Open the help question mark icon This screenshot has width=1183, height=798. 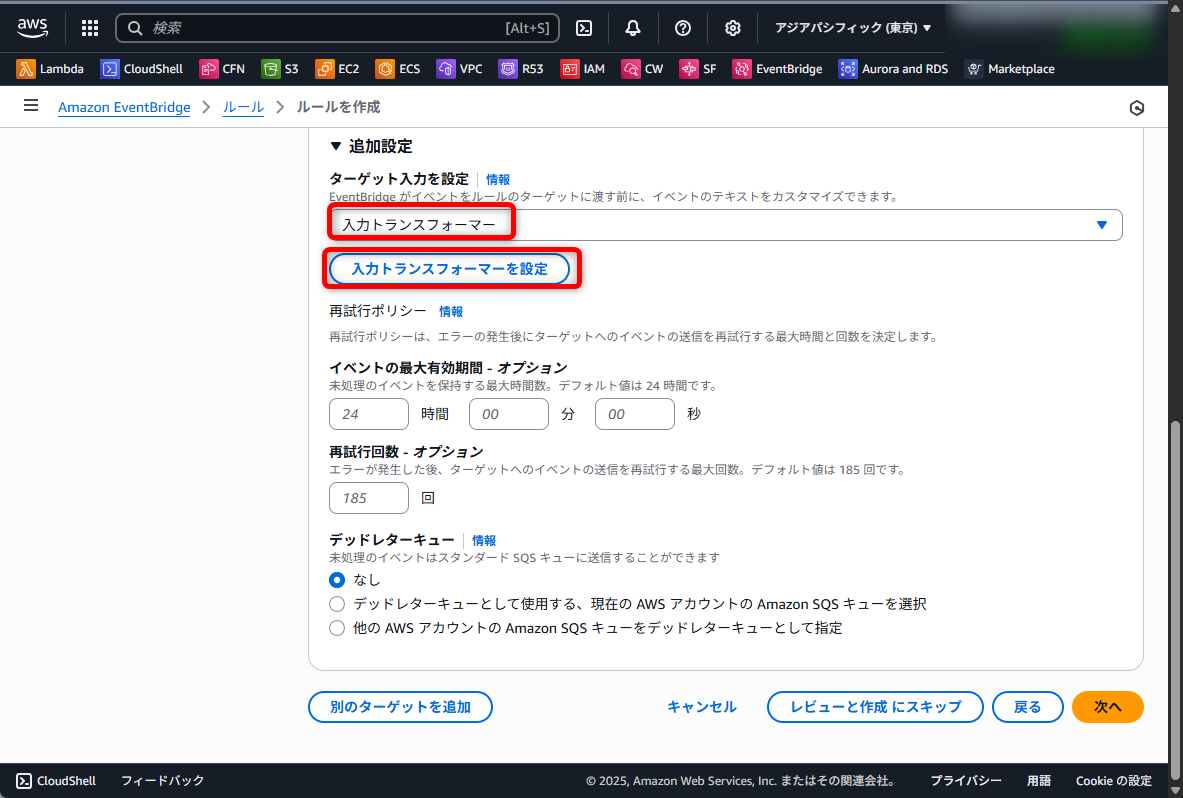pos(683,28)
